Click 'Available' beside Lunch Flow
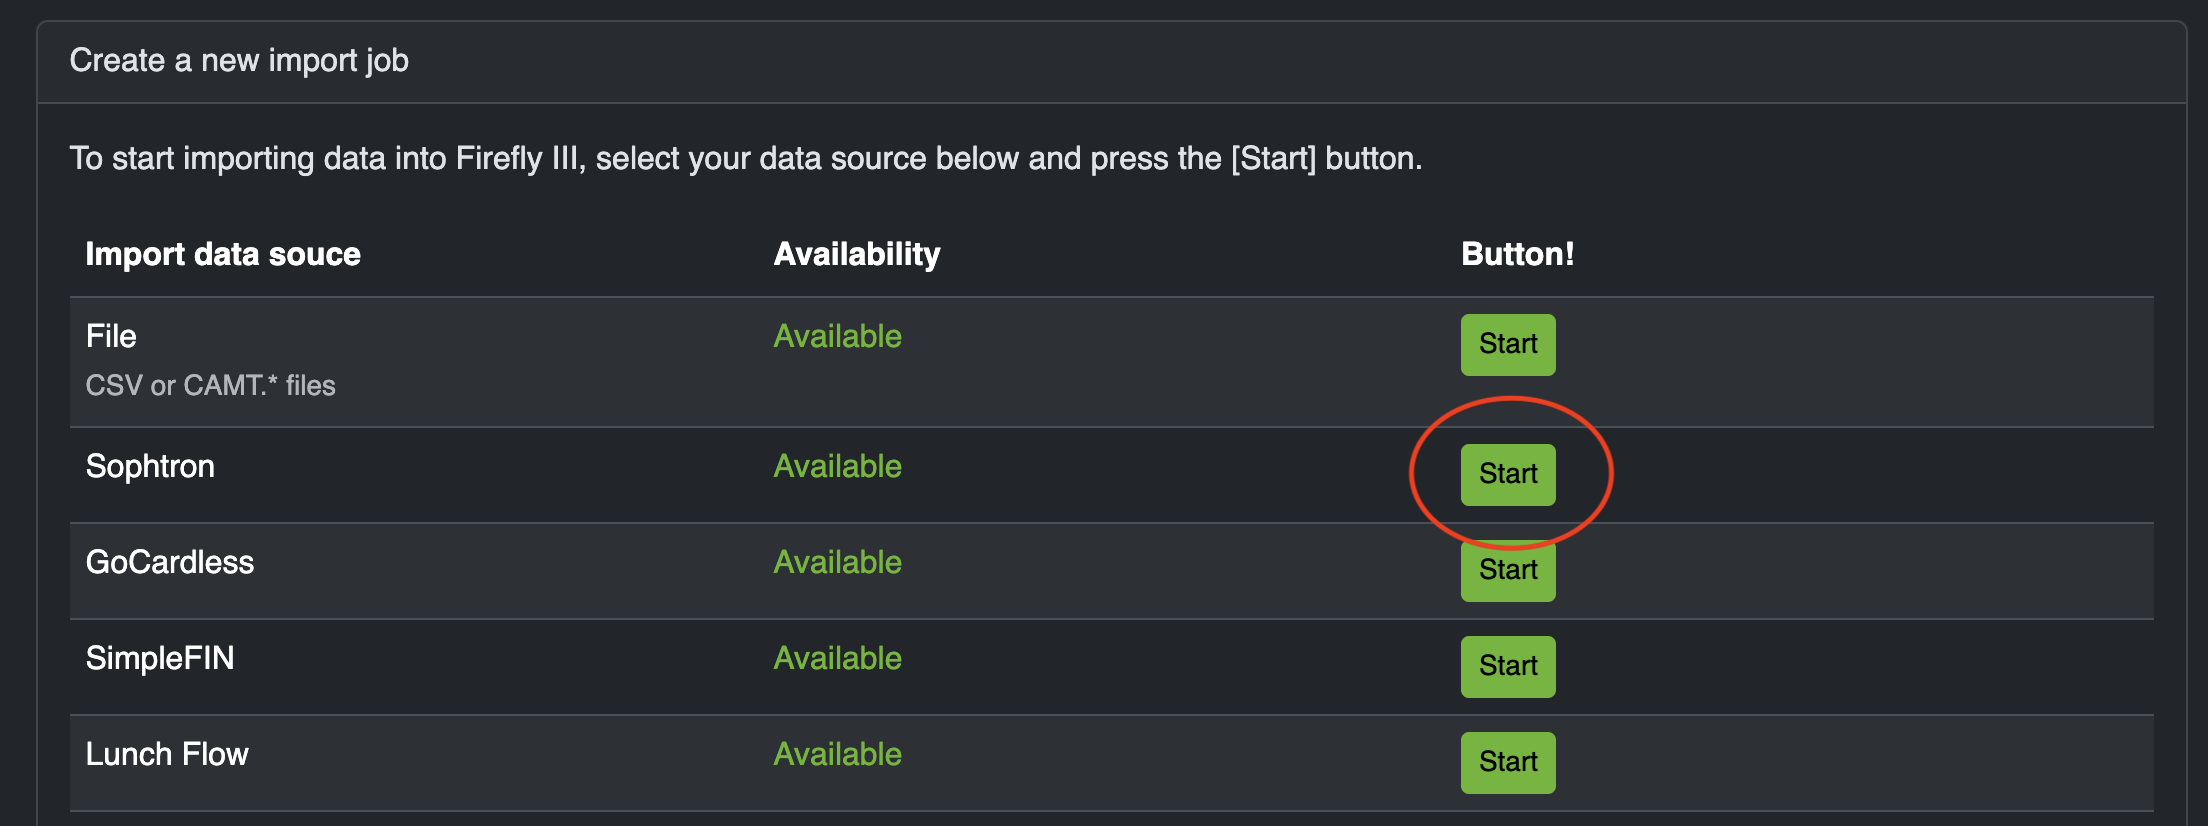Viewport: 2208px width, 826px height. point(837,753)
